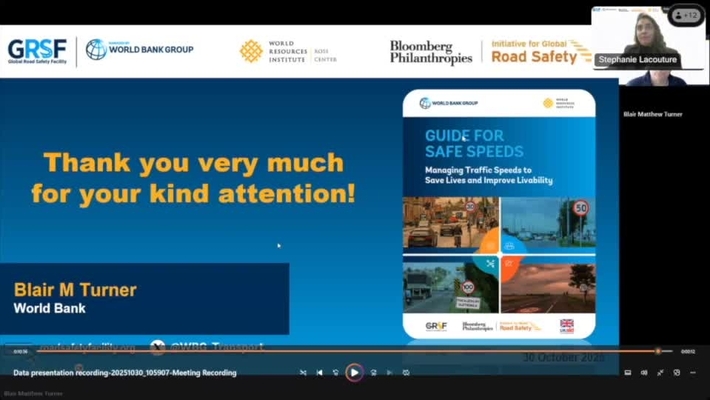
Task: Click the GRSF logo in the slide header
Action: pyautogui.click(x=37, y=51)
